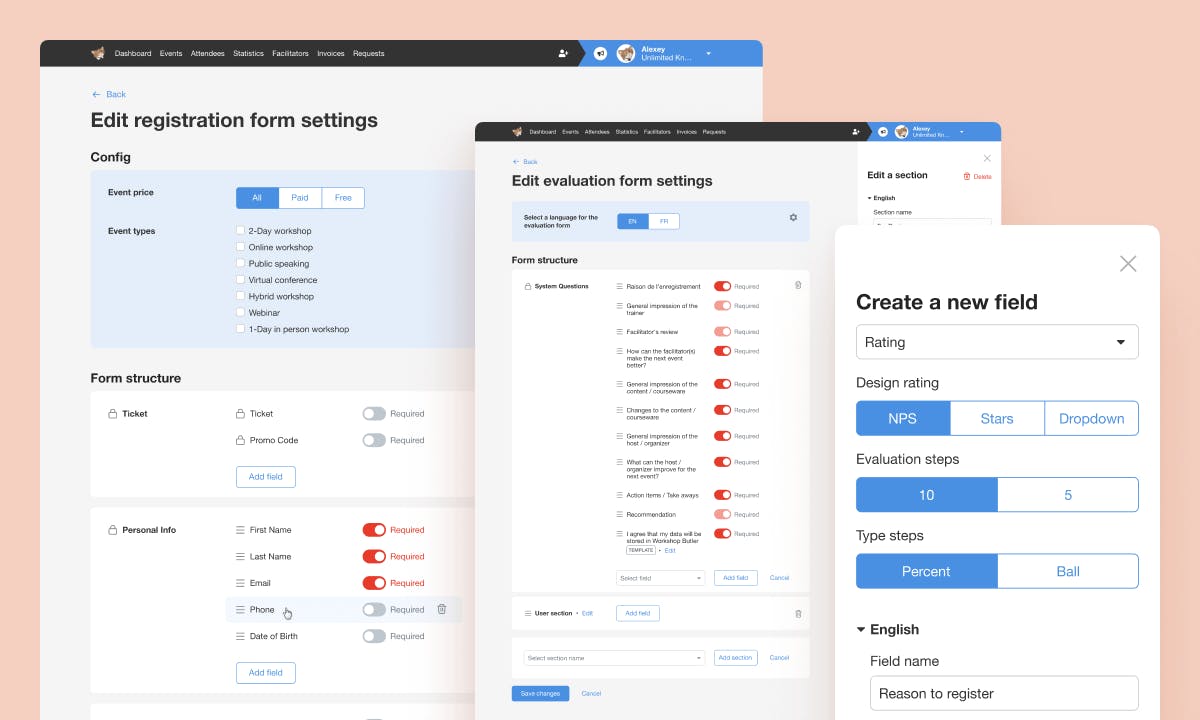This screenshot has height=720, width=1200.
Task: Open the gear settings icon in language bar
Action: pyautogui.click(x=793, y=217)
